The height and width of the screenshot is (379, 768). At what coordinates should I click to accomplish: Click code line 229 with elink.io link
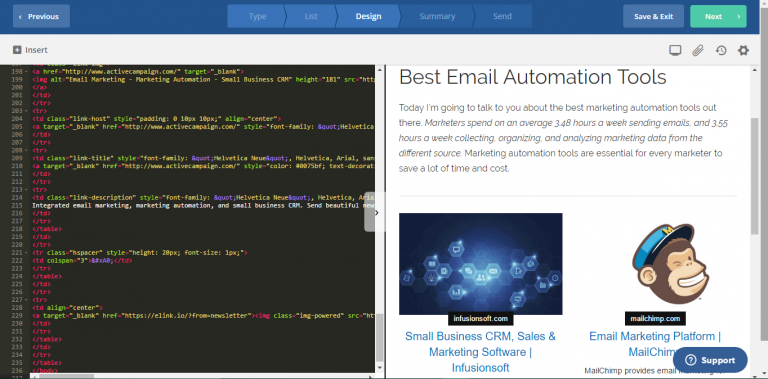click(x=203, y=316)
